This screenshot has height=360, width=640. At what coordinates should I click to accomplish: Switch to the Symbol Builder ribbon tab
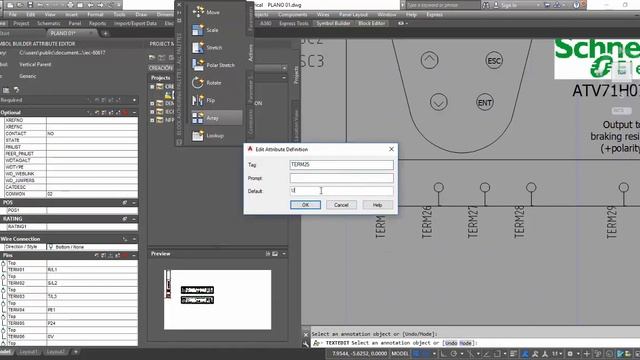point(333,23)
